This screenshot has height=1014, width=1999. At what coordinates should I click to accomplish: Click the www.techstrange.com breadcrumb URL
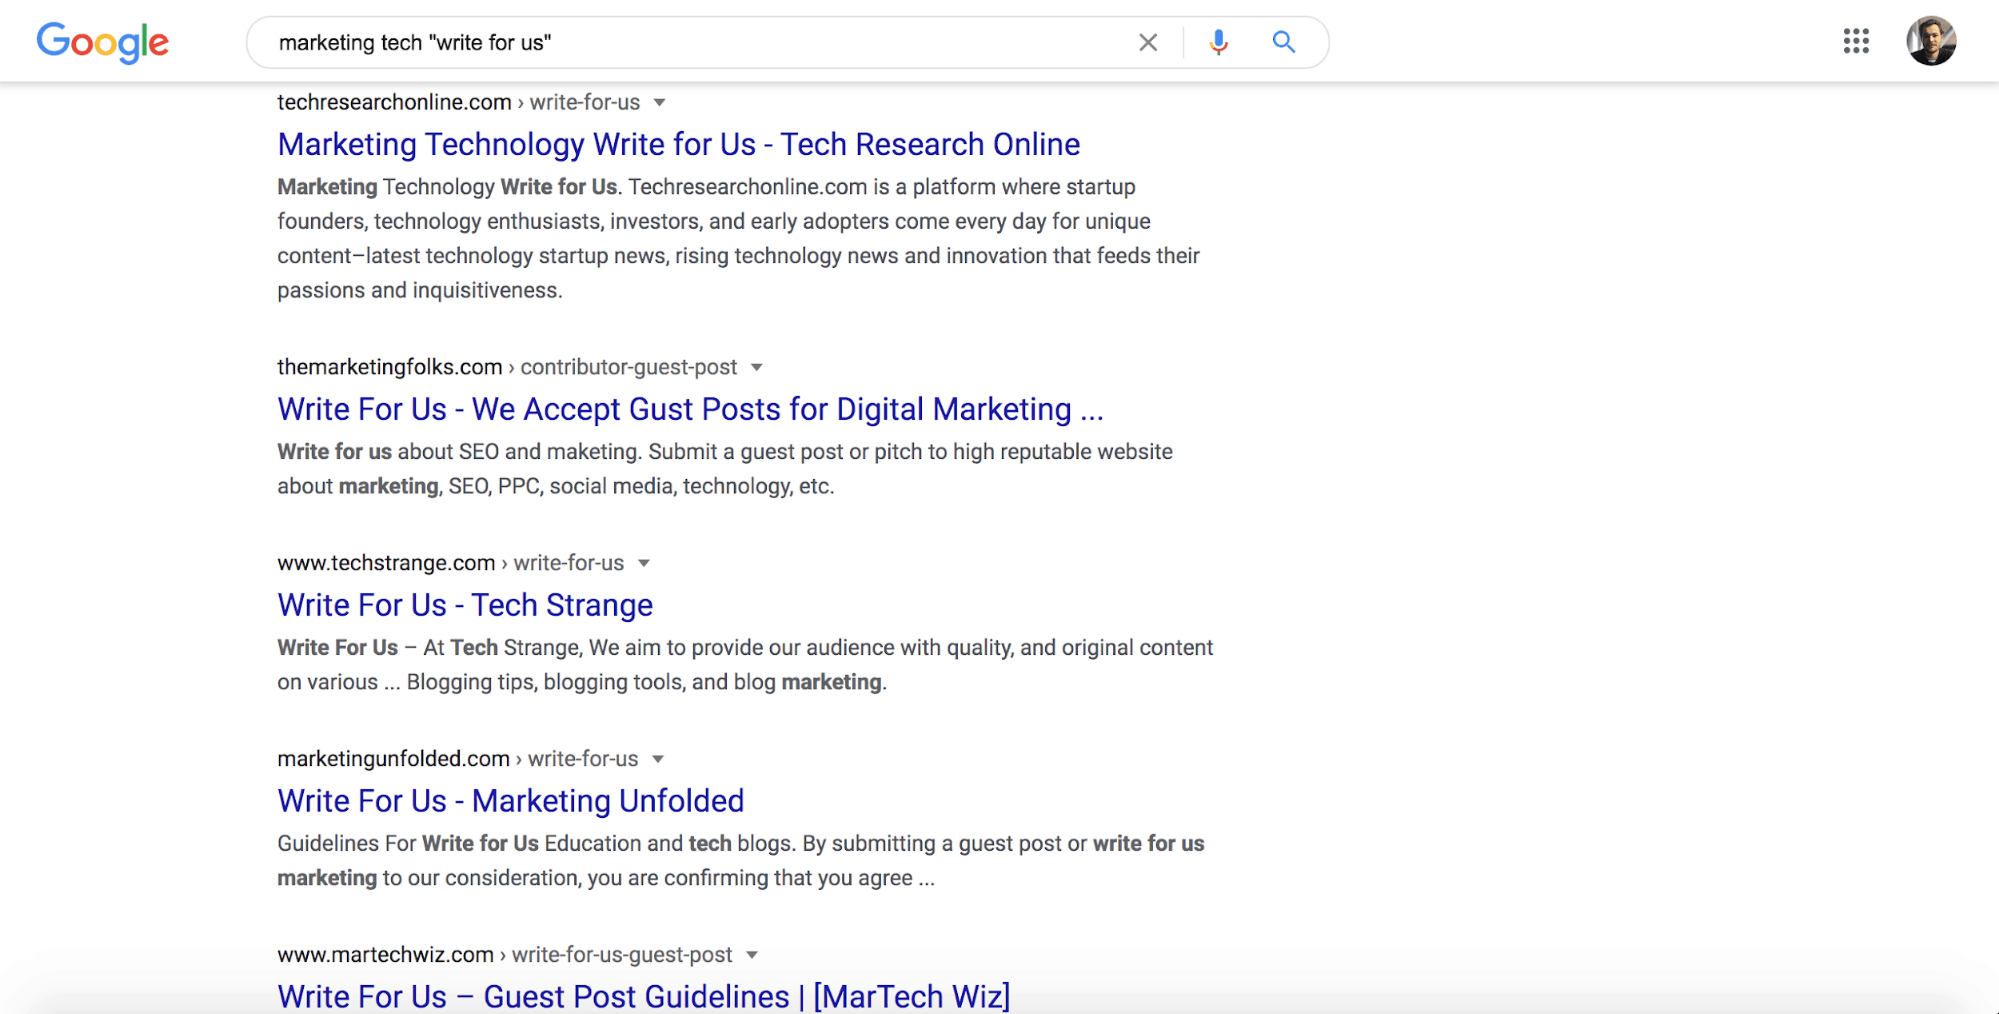tap(450, 563)
